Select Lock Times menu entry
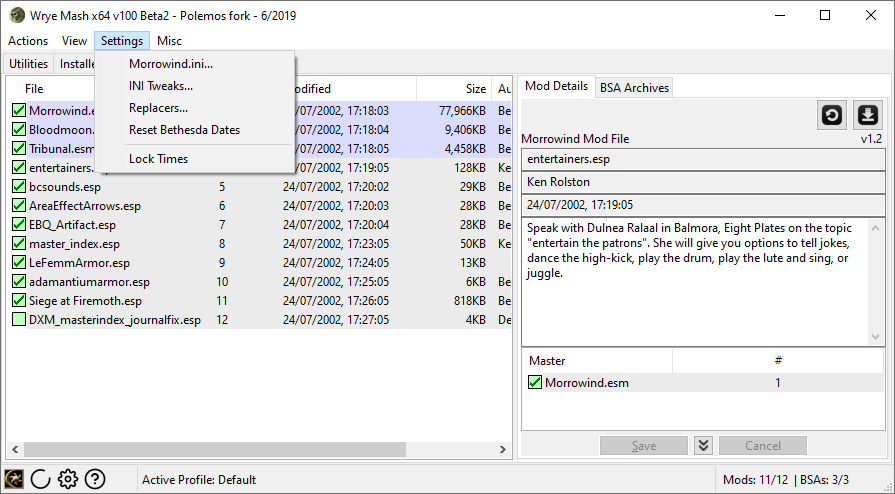This screenshot has height=494, width=895. tap(195, 159)
